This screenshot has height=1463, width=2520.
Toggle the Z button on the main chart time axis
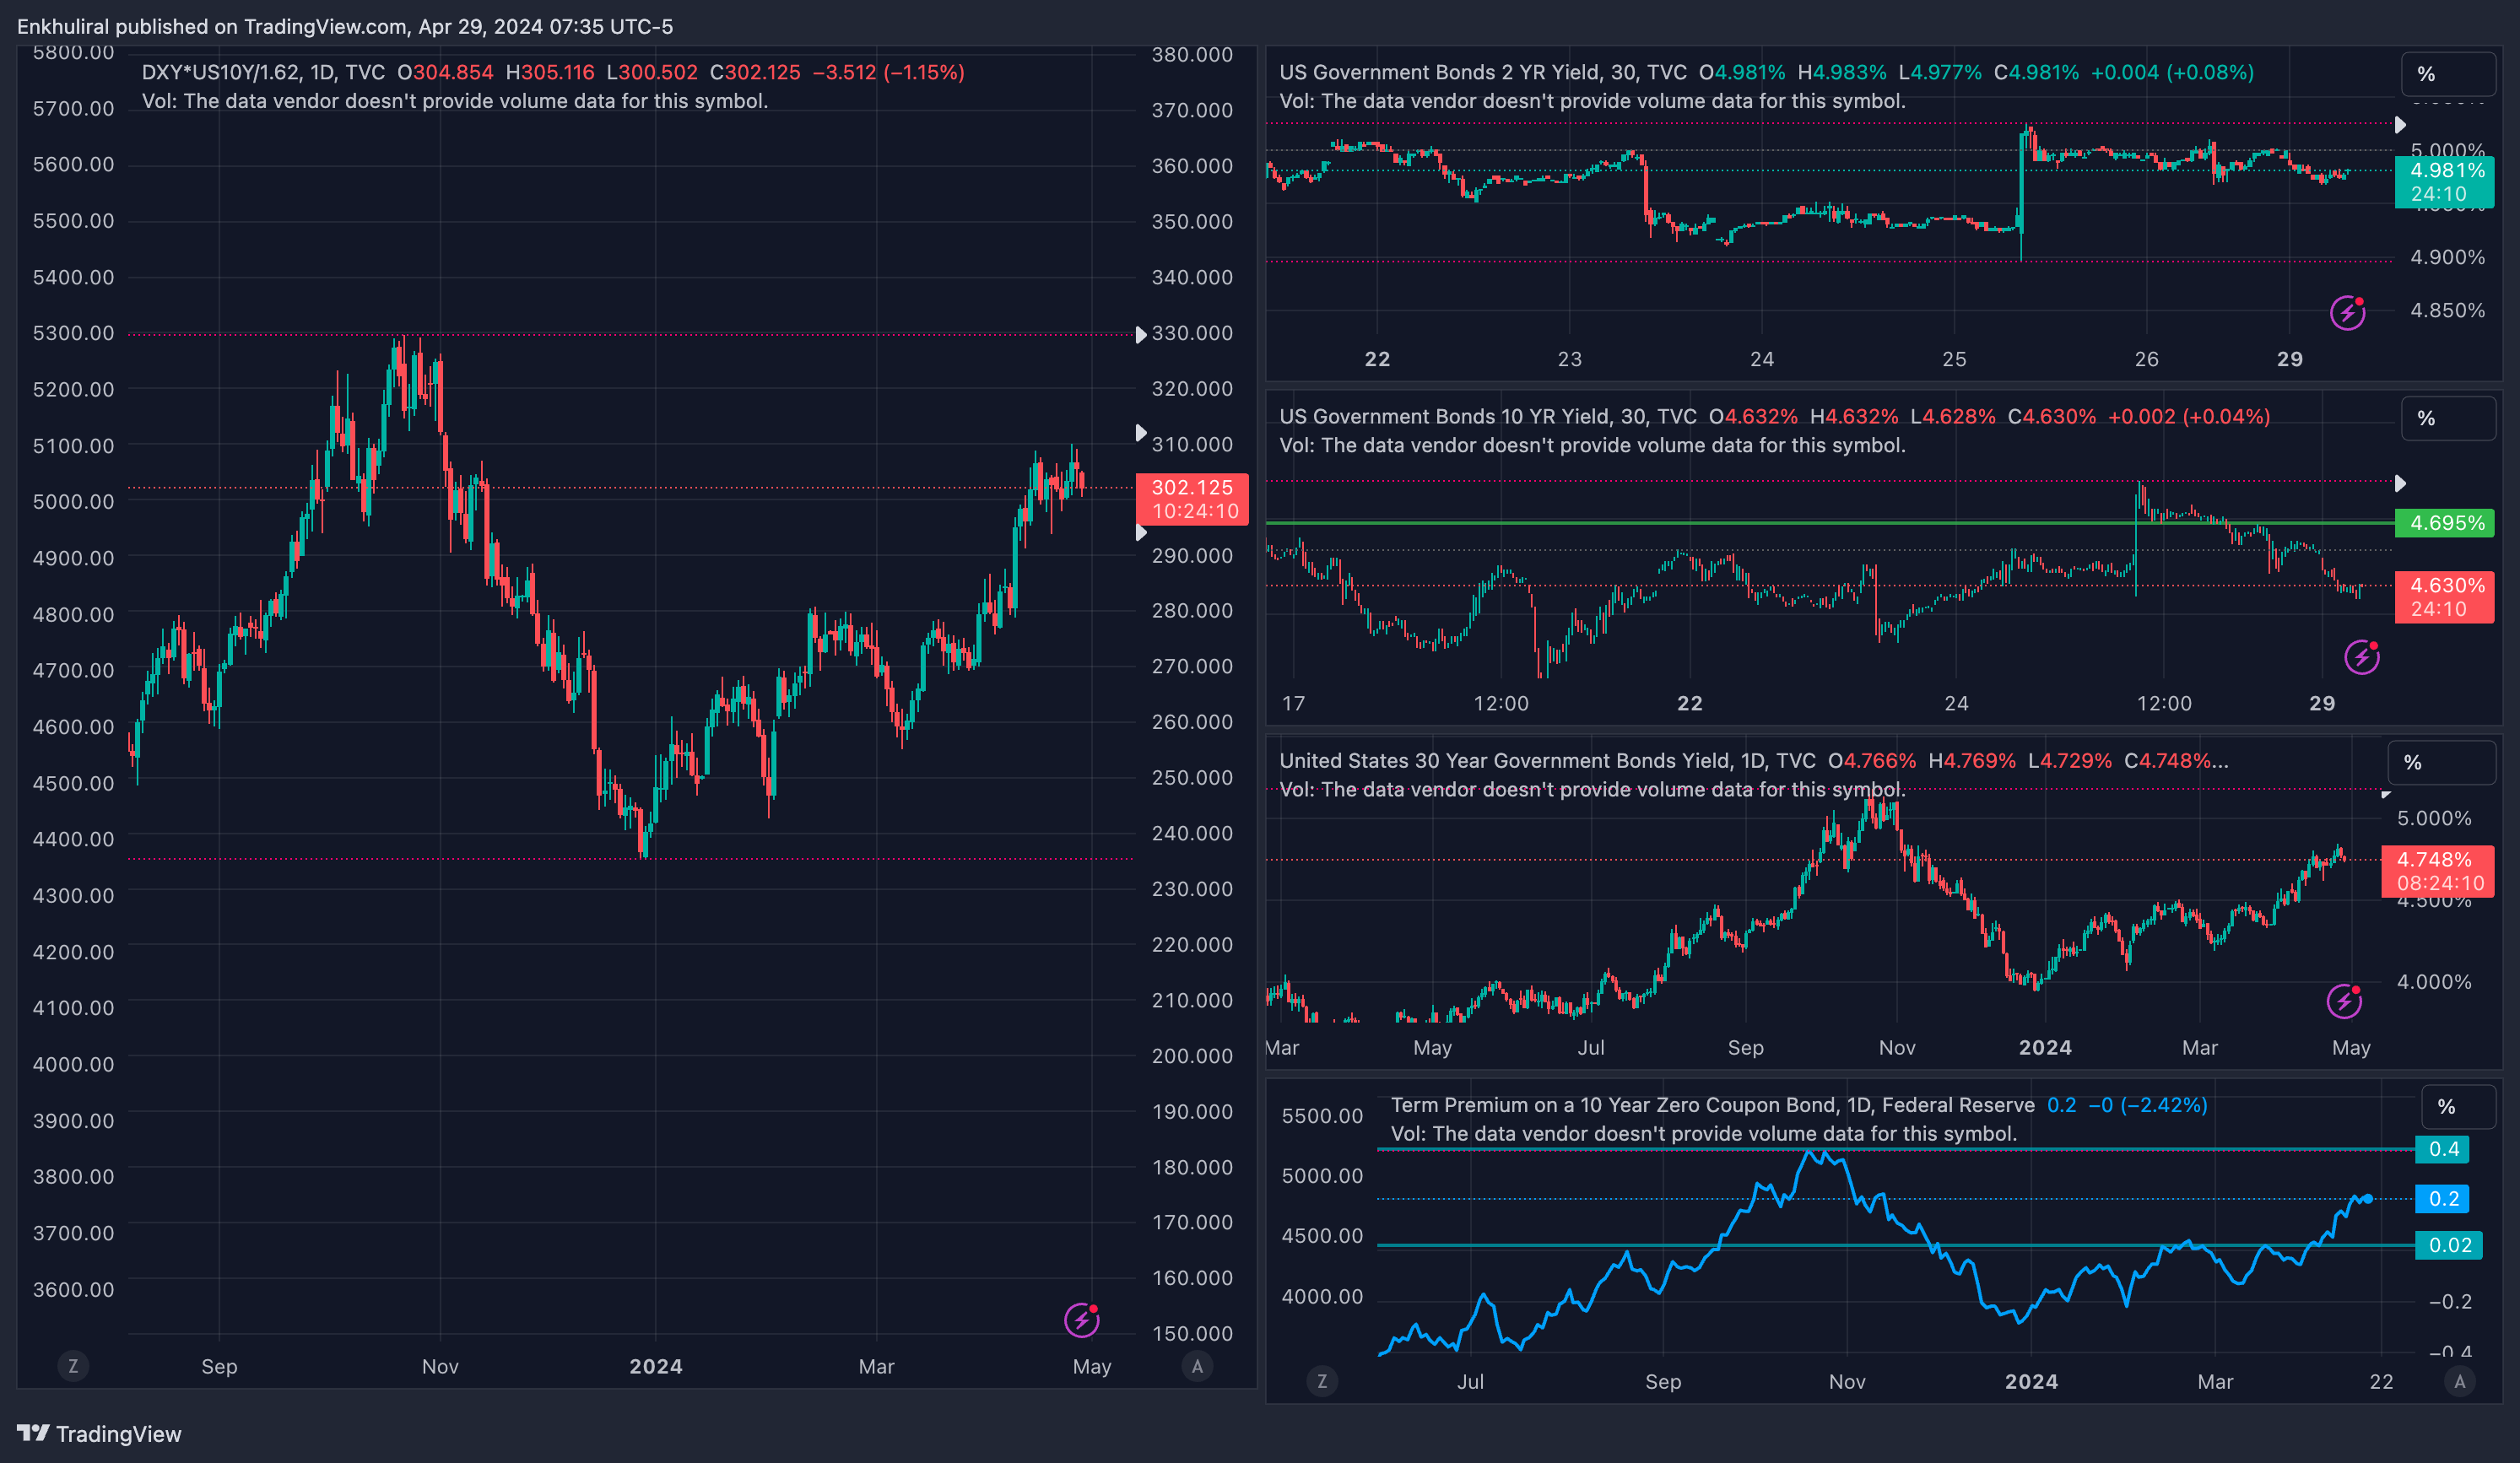(x=73, y=1366)
